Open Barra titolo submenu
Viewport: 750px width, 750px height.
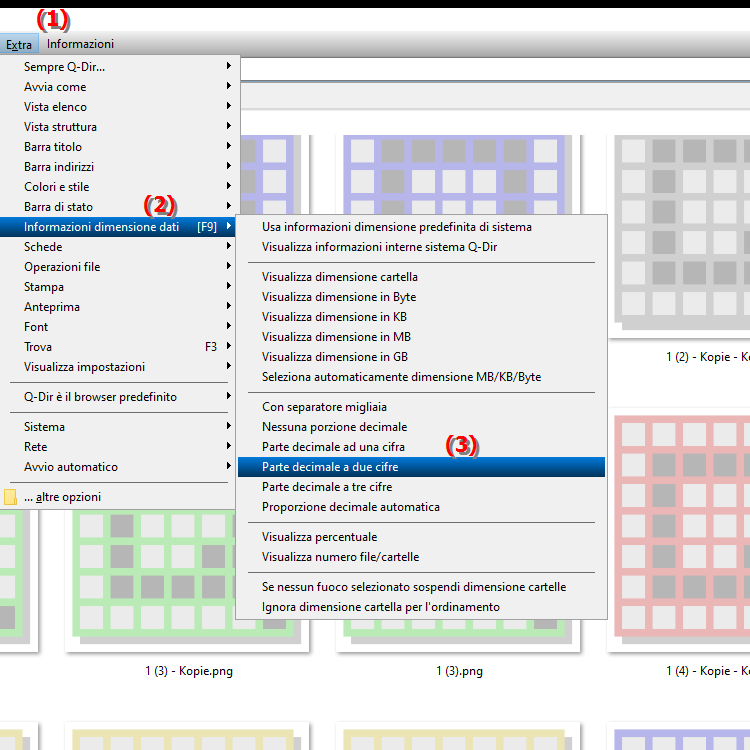[118, 147]
